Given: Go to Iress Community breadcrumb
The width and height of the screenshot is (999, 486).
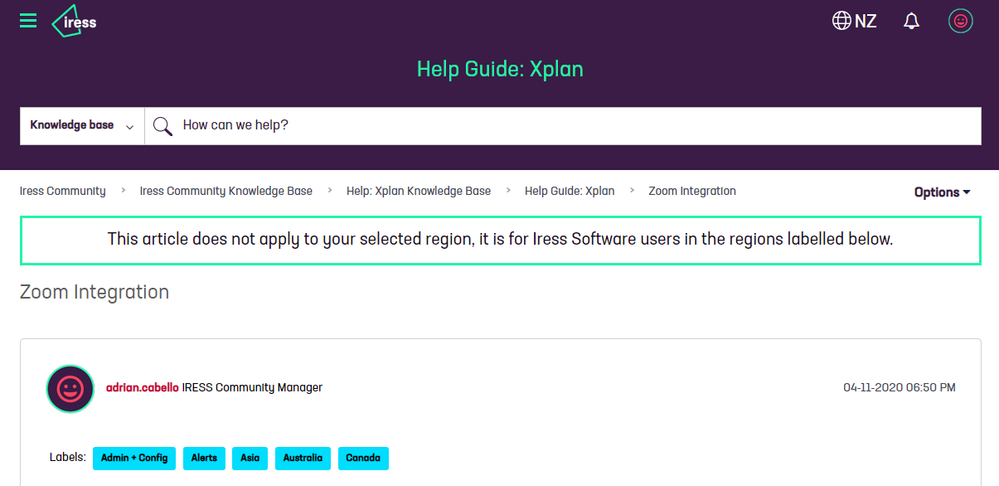Looking at the screenshot, I should (63, 191).
